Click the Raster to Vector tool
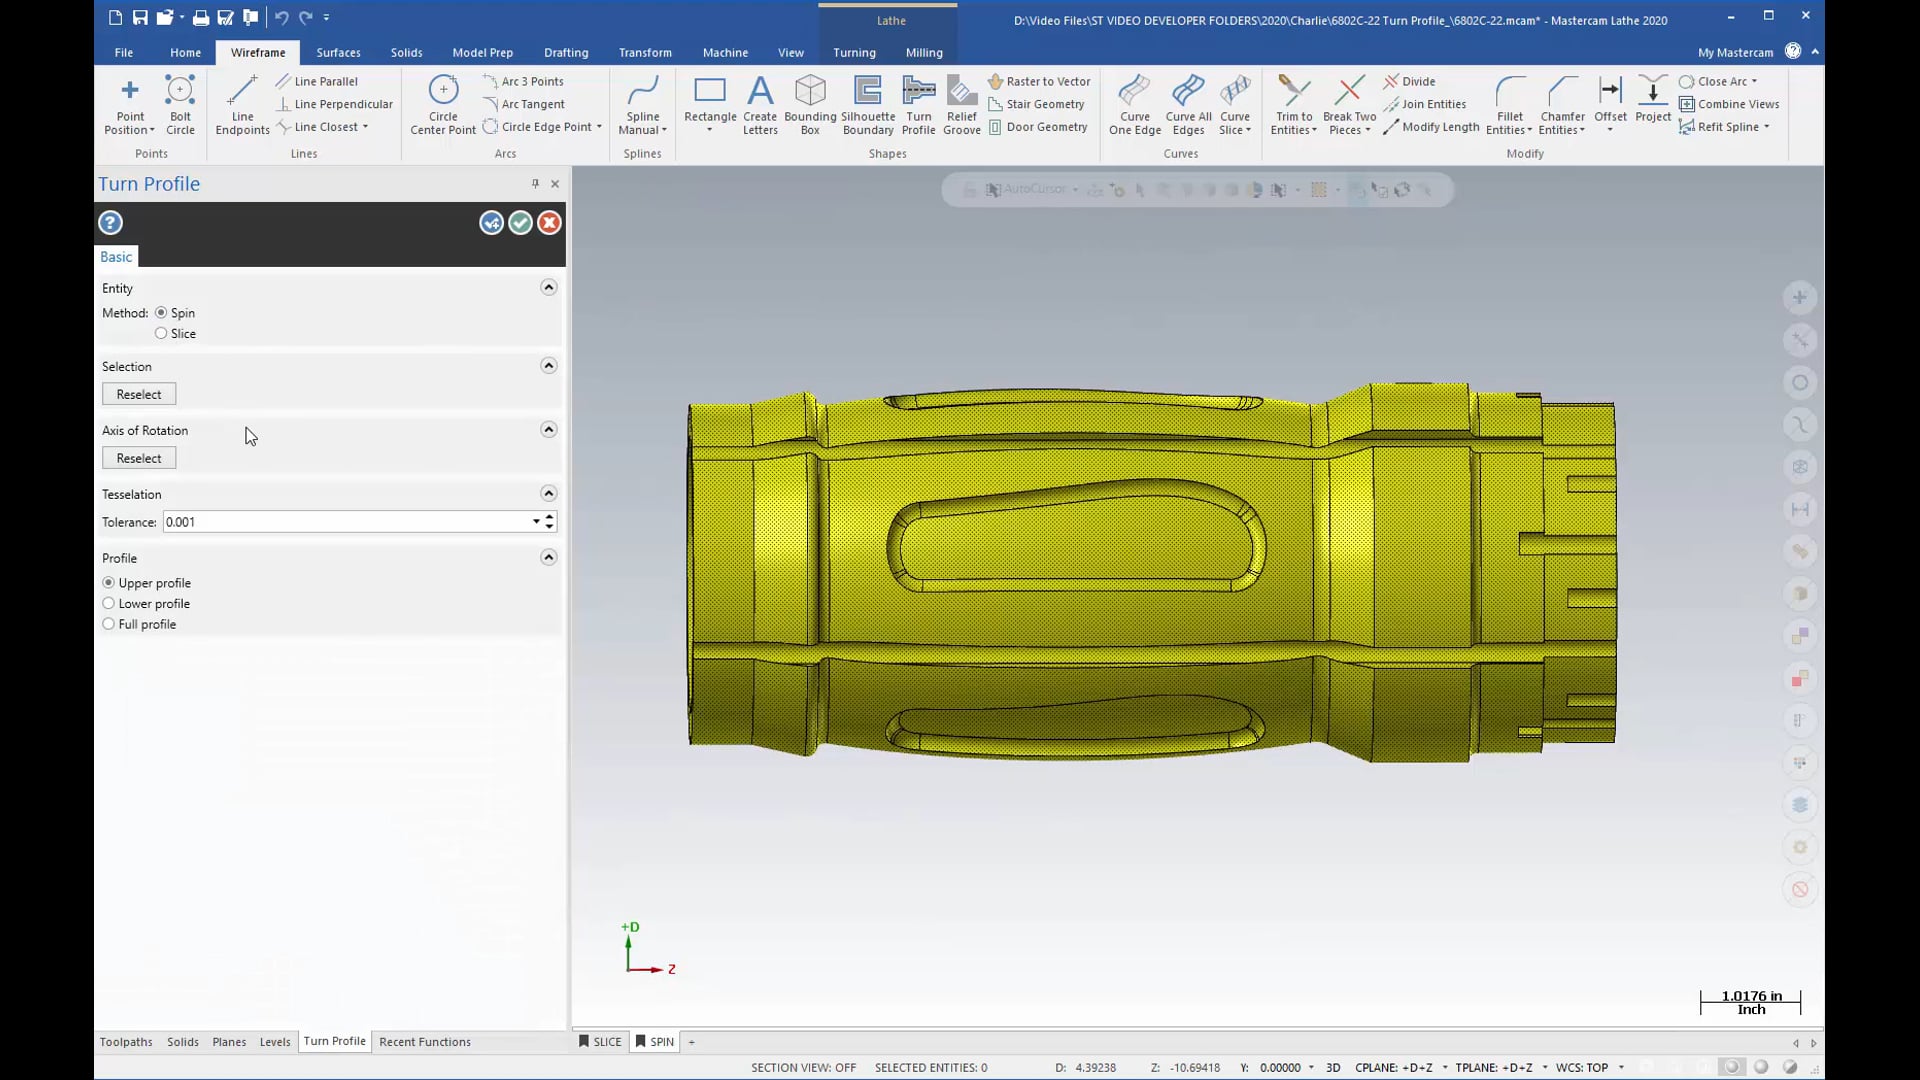 pyautogui.click(x=1040, y=80)
